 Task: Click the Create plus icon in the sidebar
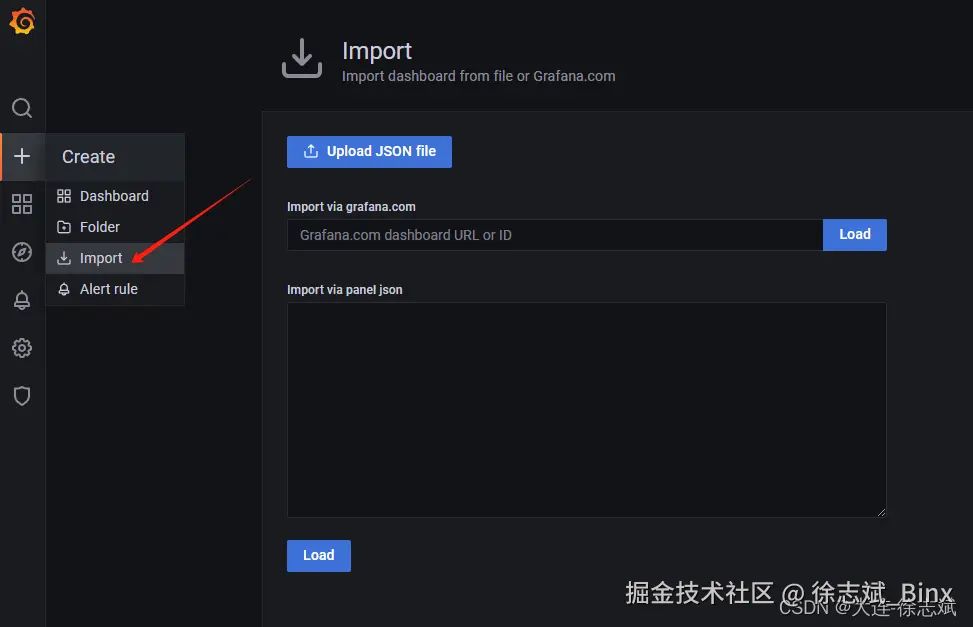pyautogui.click(x=22, y=156)
